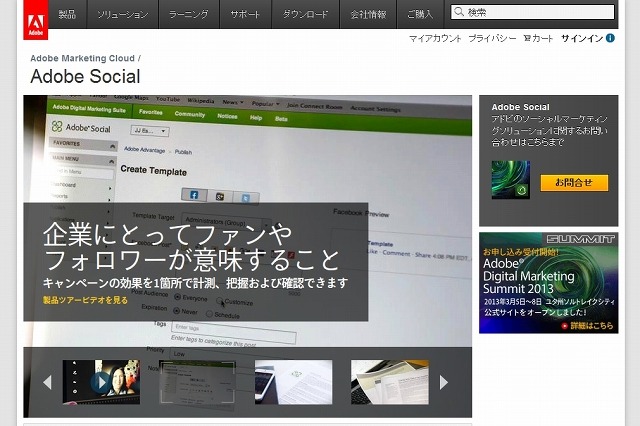This screenshot has height=426, width=640.
Task: Click 詳細はこちら on Summit banner
Action: 588,326
